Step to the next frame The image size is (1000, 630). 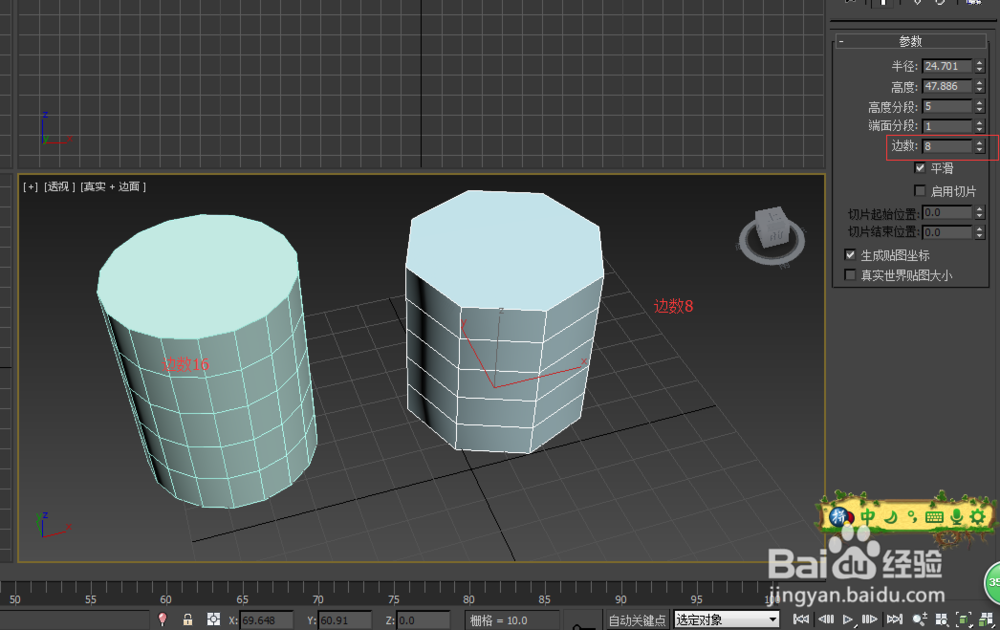[869, 619]
